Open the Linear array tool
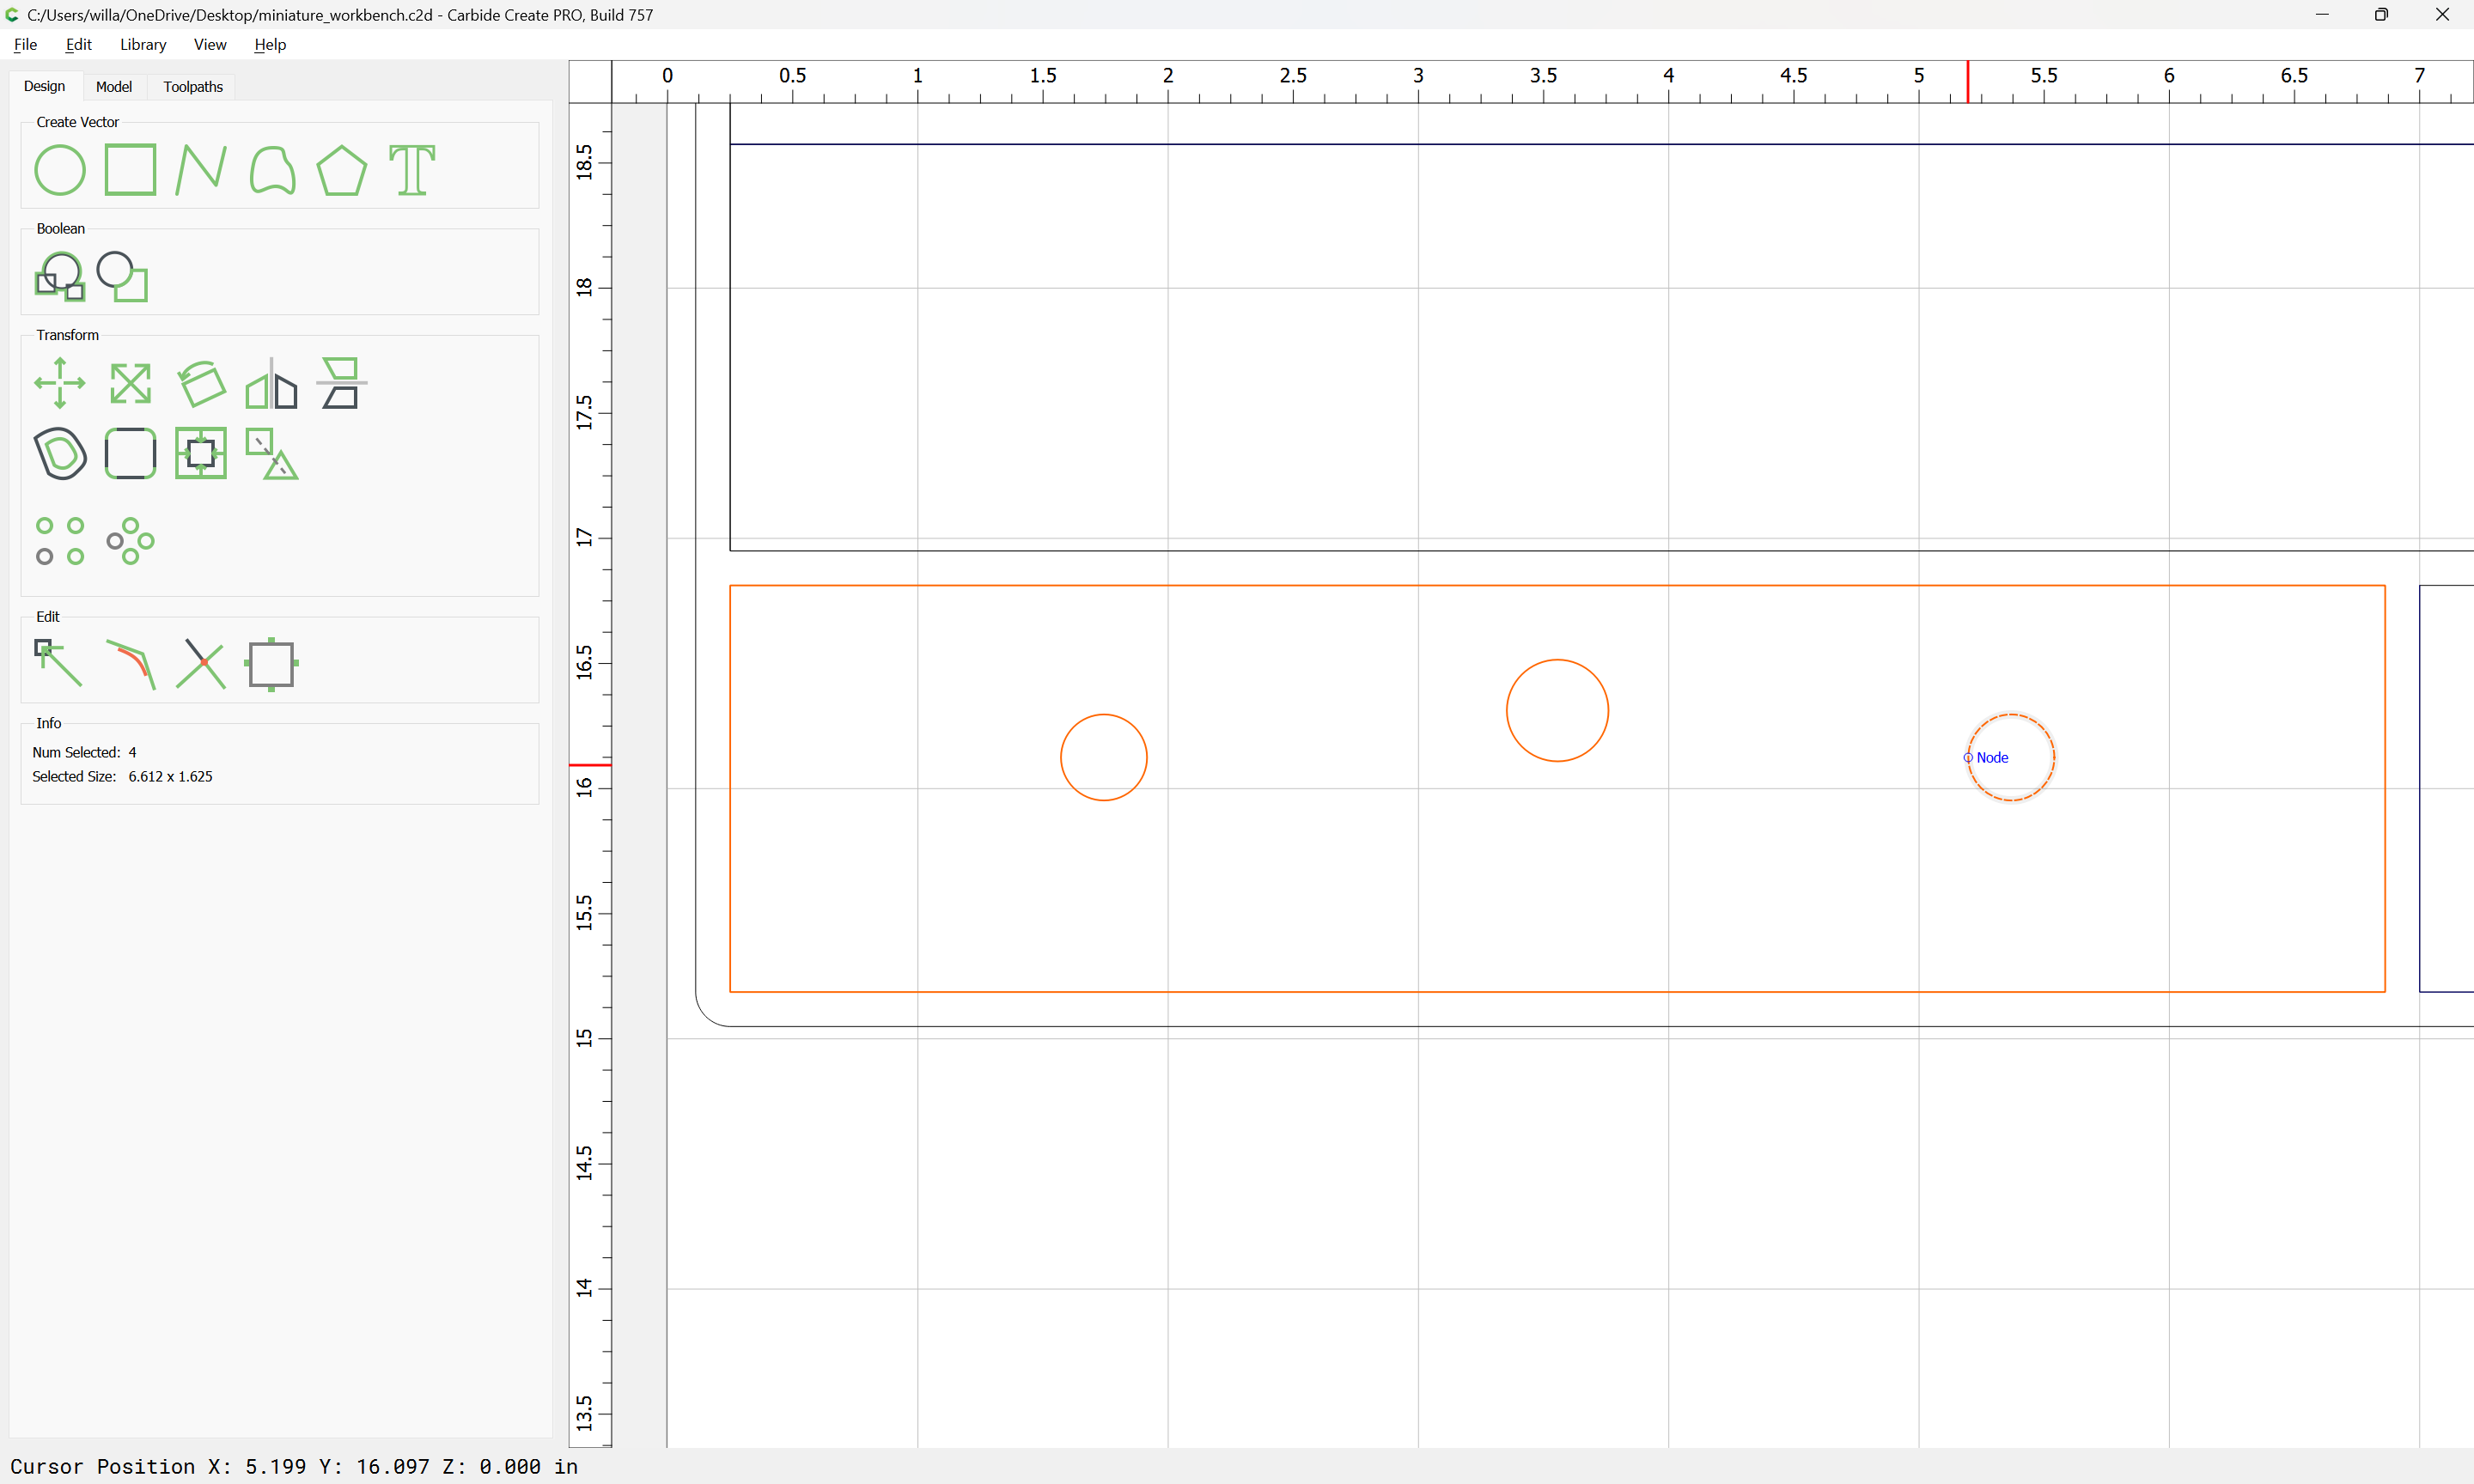 coord(60,541)
